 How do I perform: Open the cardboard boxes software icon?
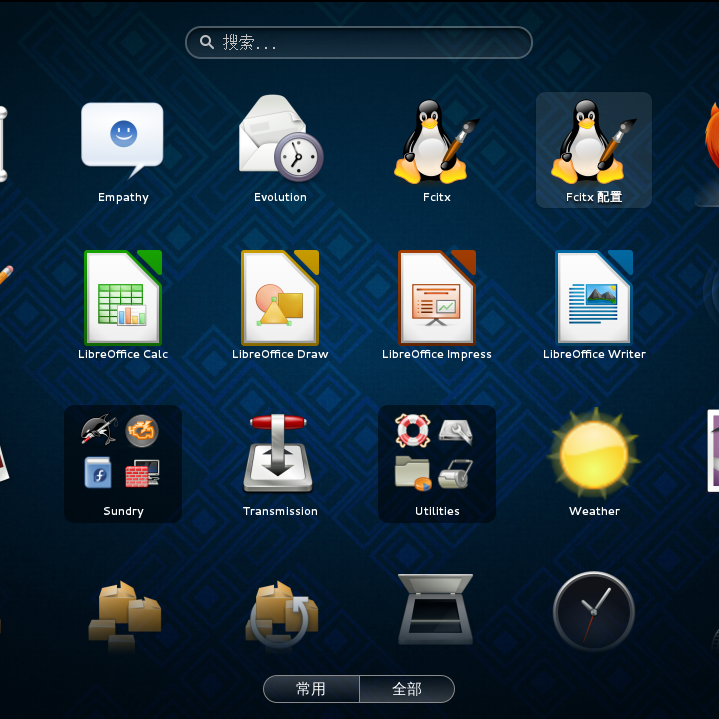pyautogui.click(x=124, y=615)
